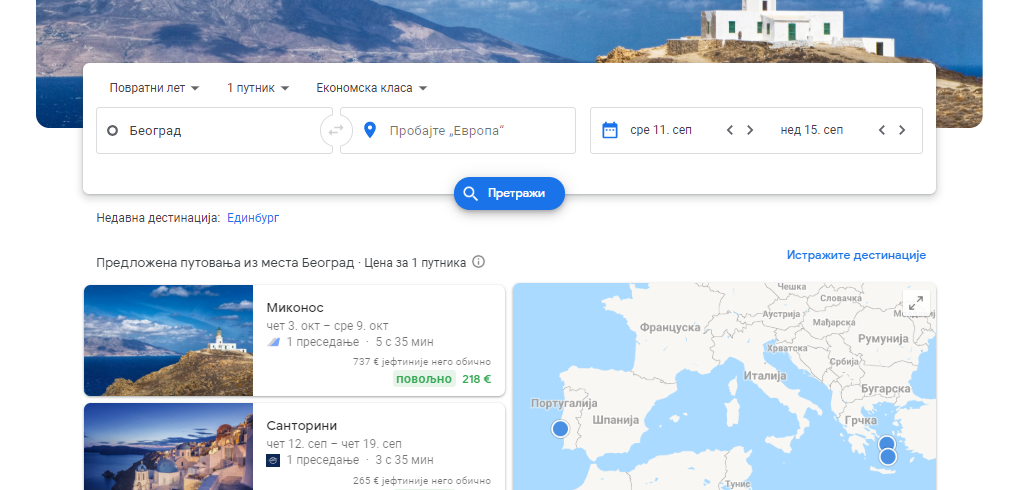1016x490 pixels.
Task: Click previous day arrow for departure date
Action: pyautogui.click(x=730, y=130)
